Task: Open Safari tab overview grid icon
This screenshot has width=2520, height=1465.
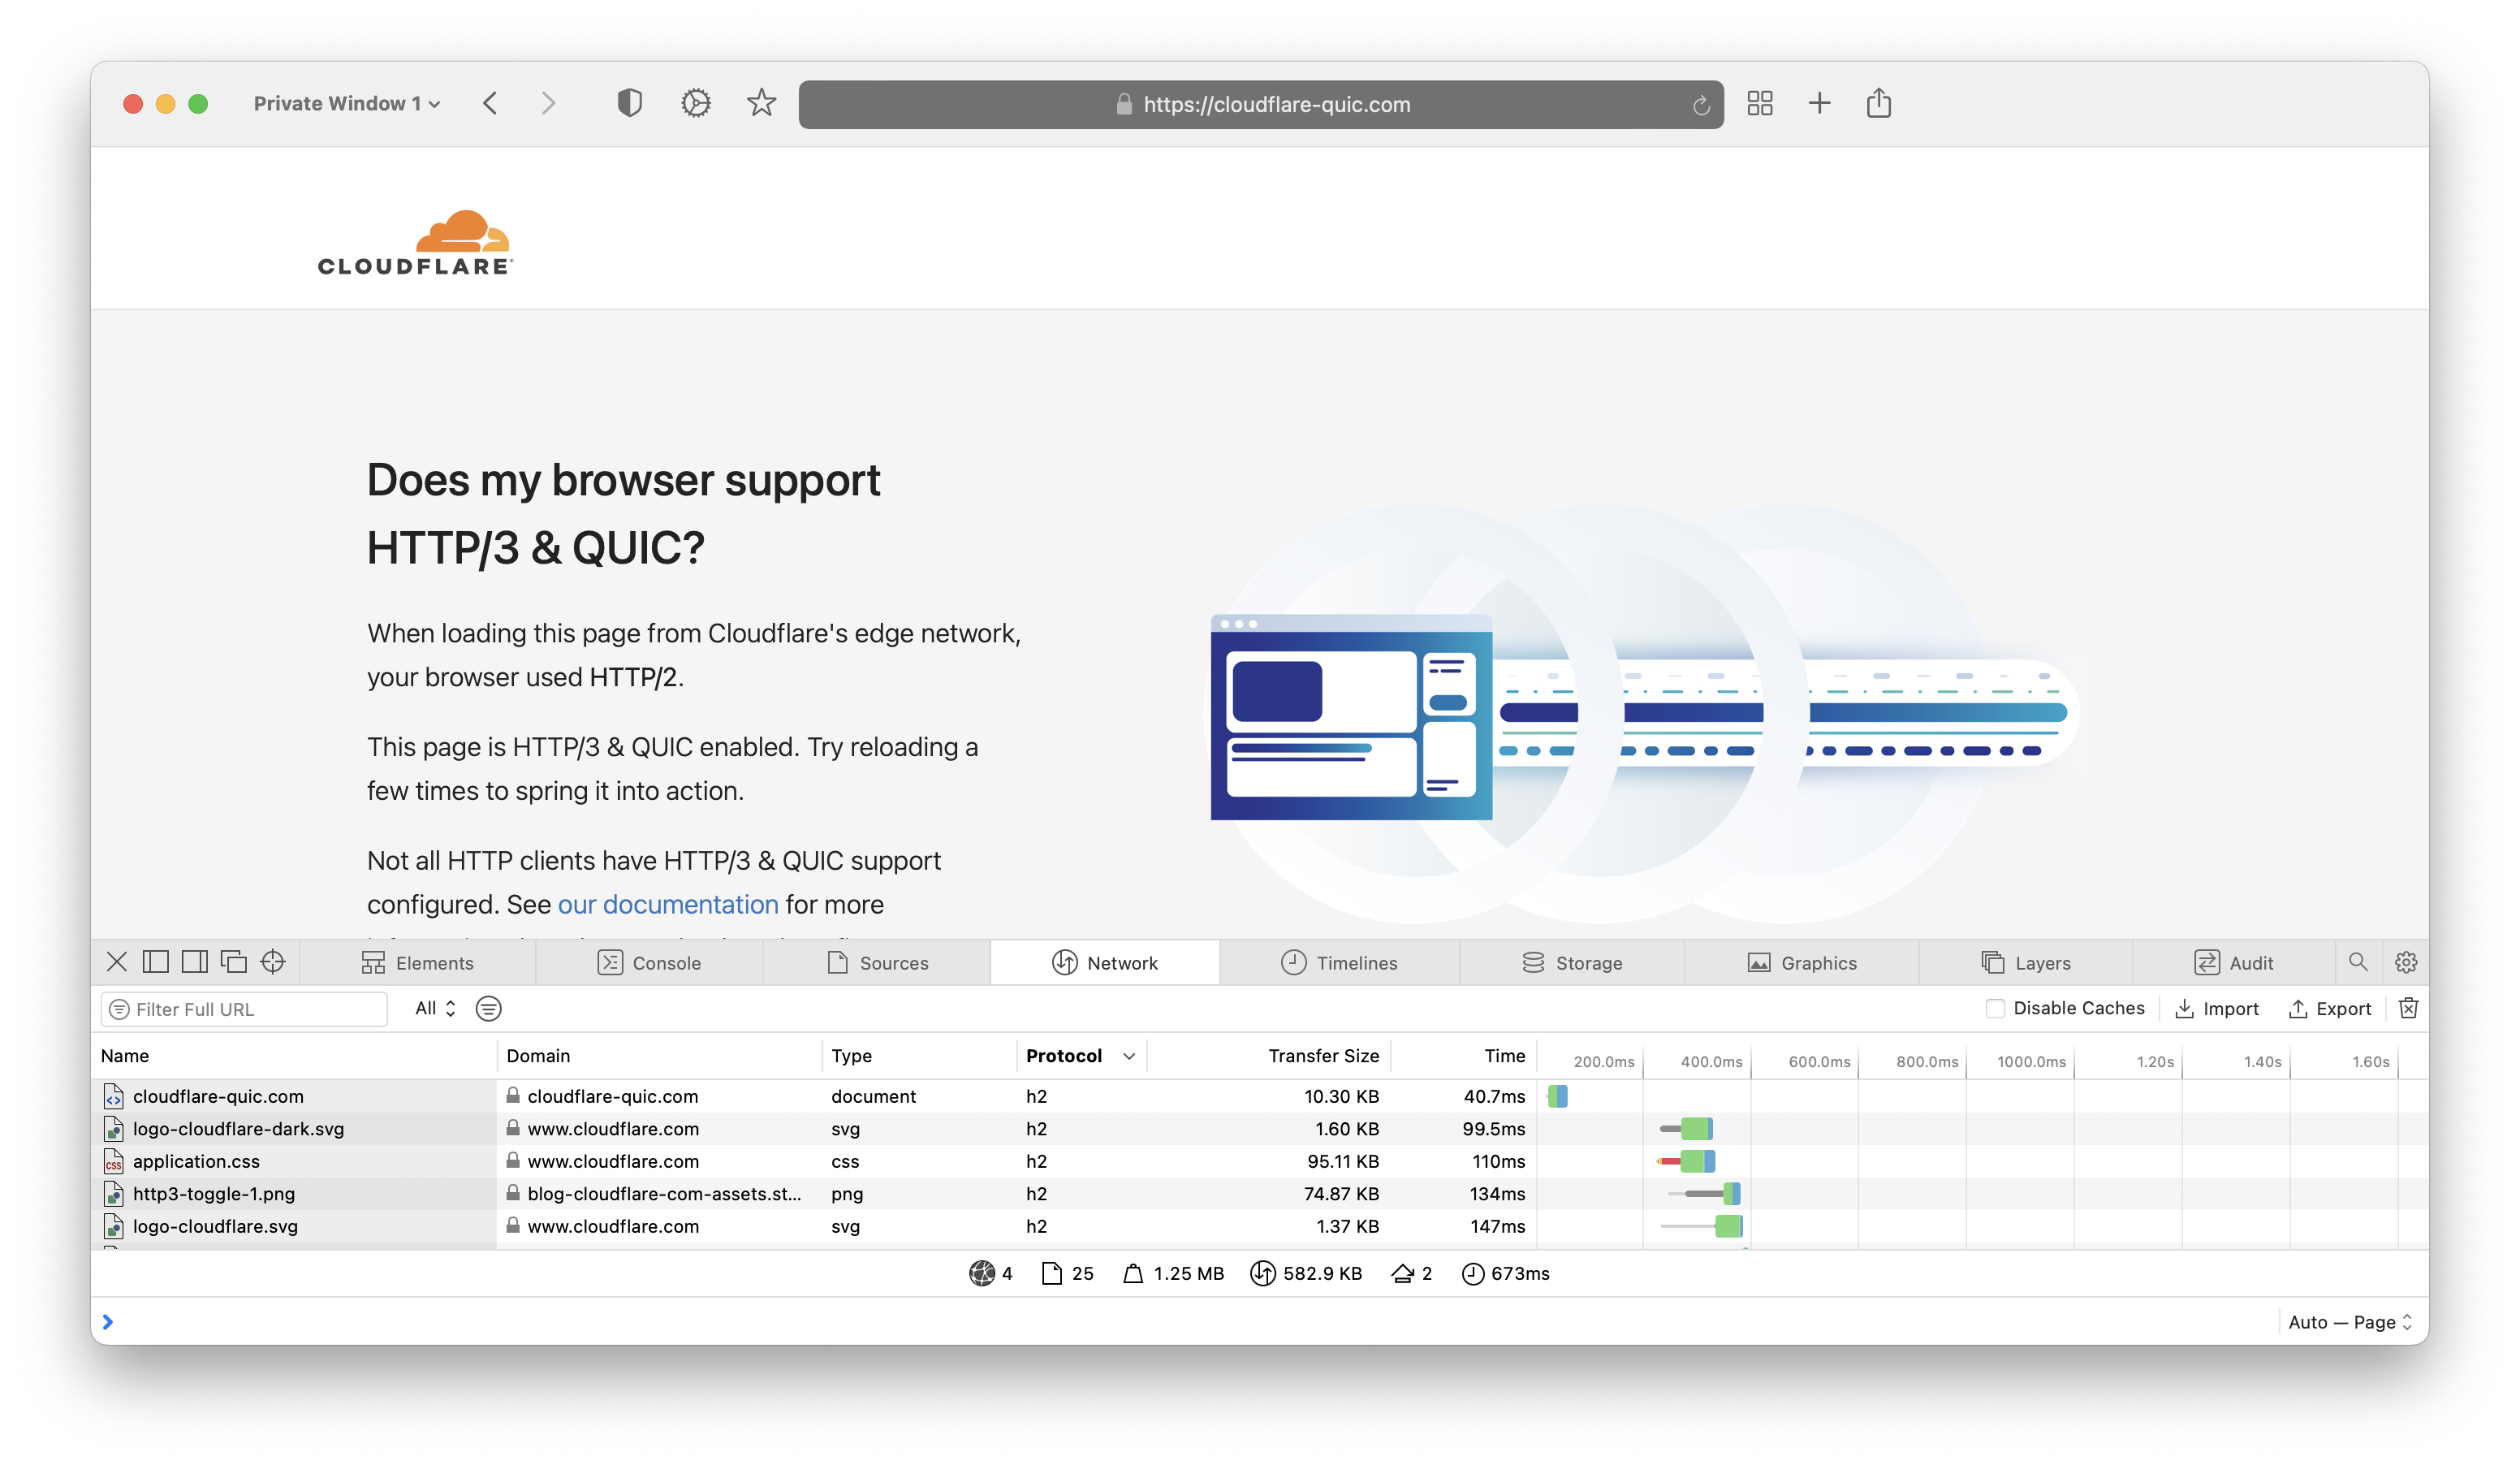Action: [1760, 103]
